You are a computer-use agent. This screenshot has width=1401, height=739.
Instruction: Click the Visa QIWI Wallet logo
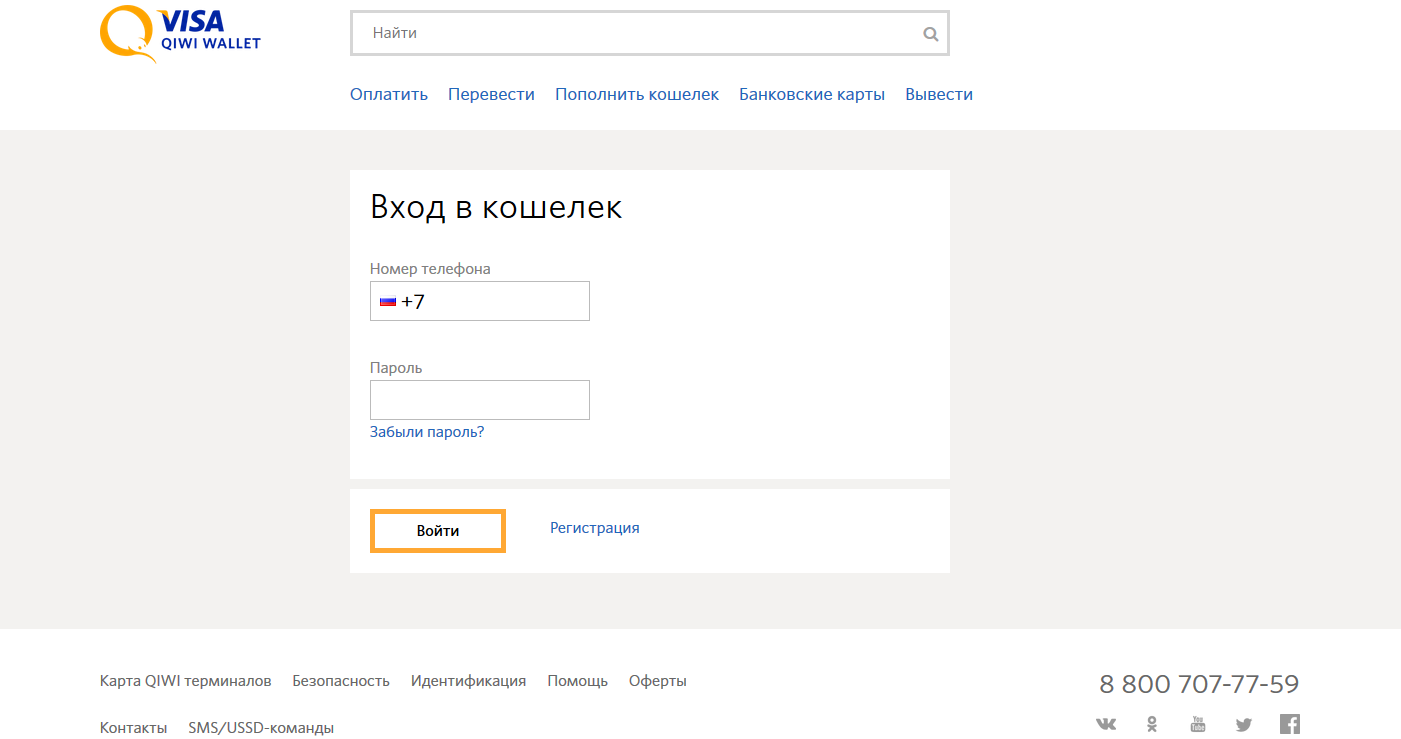pyautogui.click(x=180, y=33)
